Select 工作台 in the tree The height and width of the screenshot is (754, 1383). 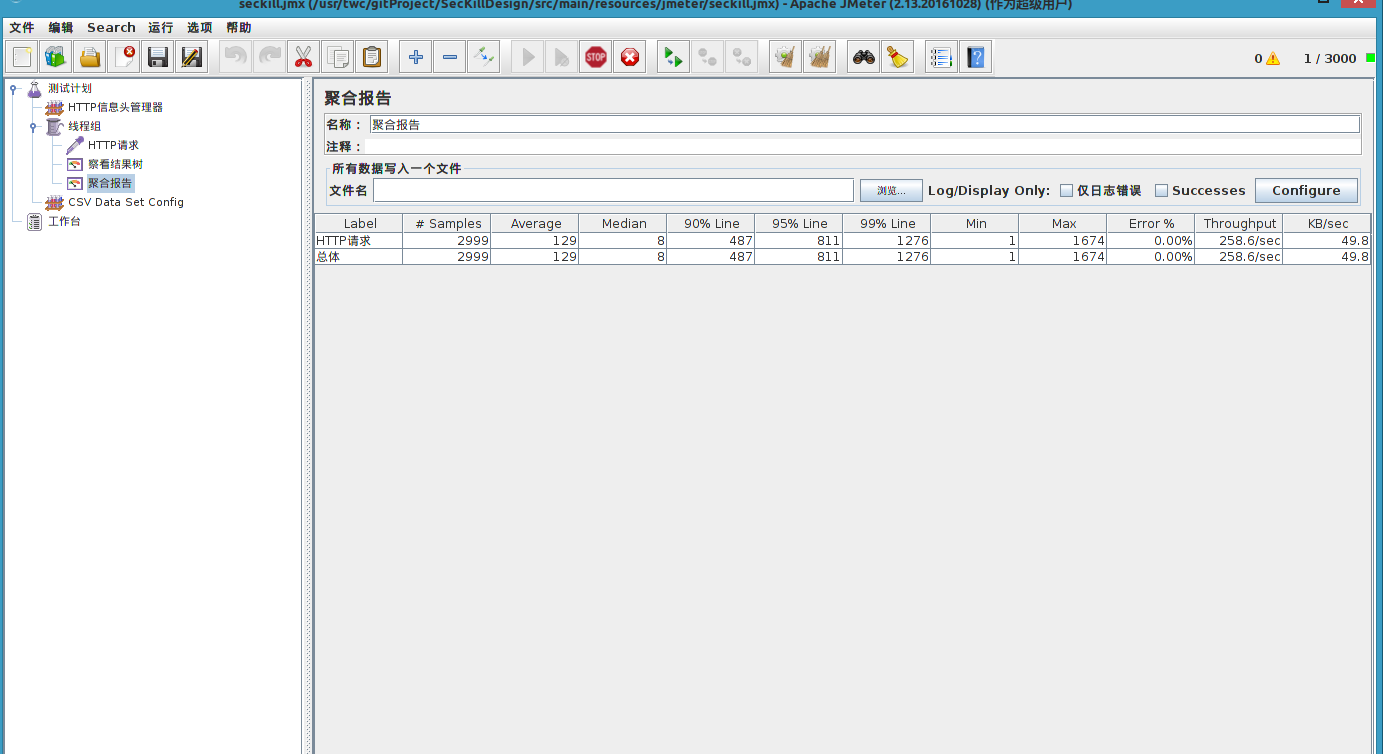point(64,221)
